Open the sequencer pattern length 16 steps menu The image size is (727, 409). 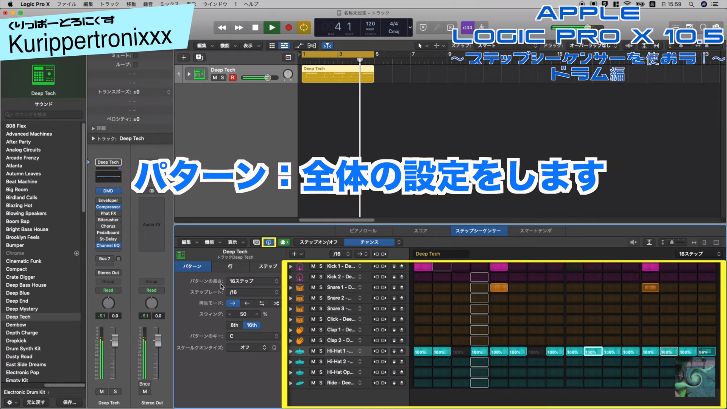(699, 254)
